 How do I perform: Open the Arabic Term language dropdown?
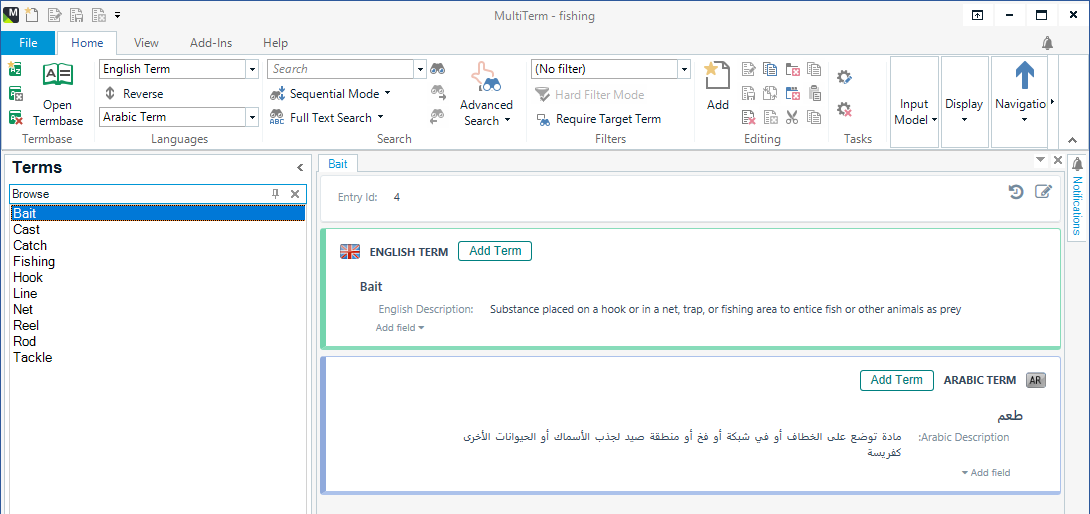point(252,117)
